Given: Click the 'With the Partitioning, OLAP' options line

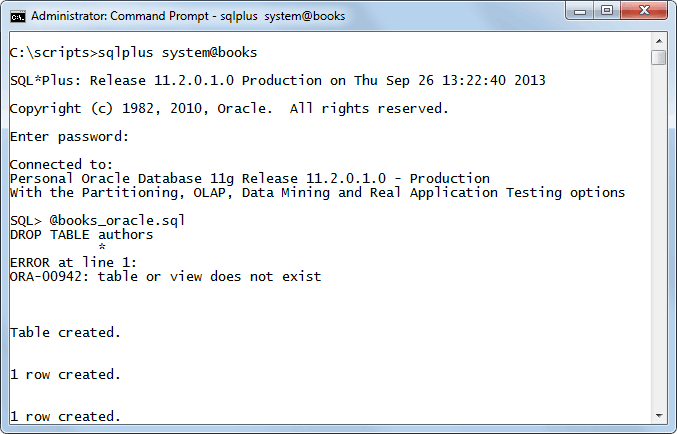Looking at the screenshot, I should tap(317, 193).
